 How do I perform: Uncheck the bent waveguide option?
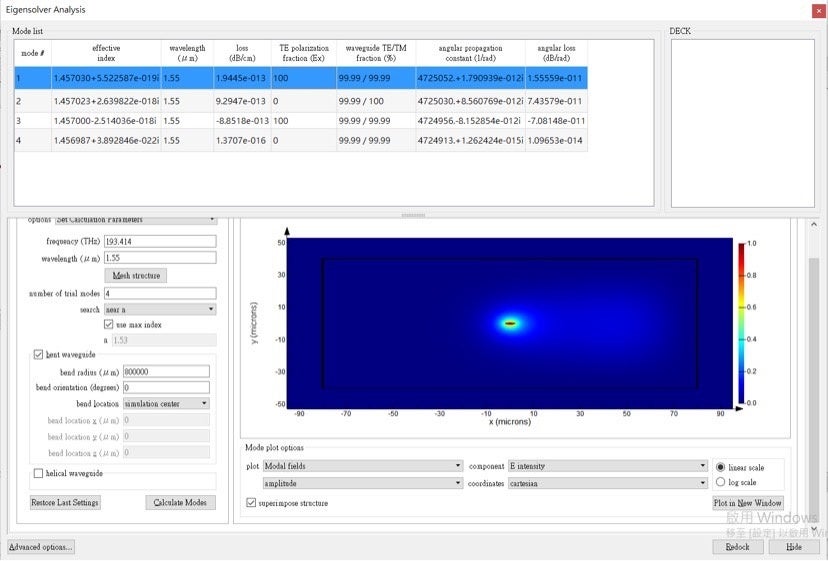click(x=39, y=354)
